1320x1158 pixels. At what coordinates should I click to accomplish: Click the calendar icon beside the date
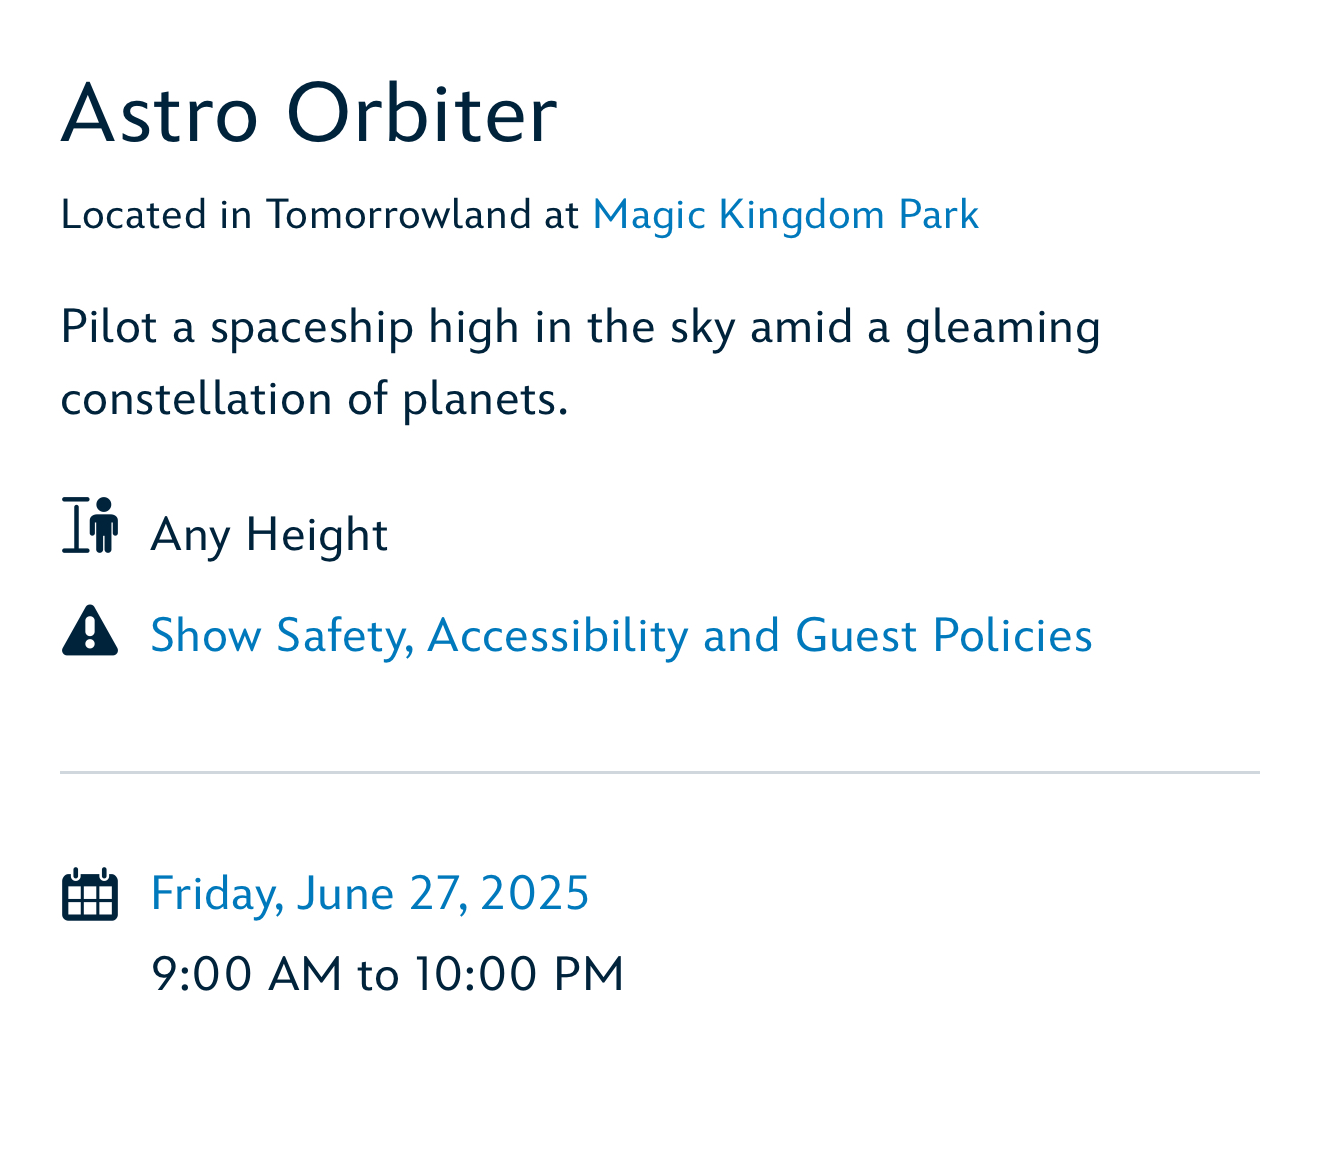(x=90, y=894)
